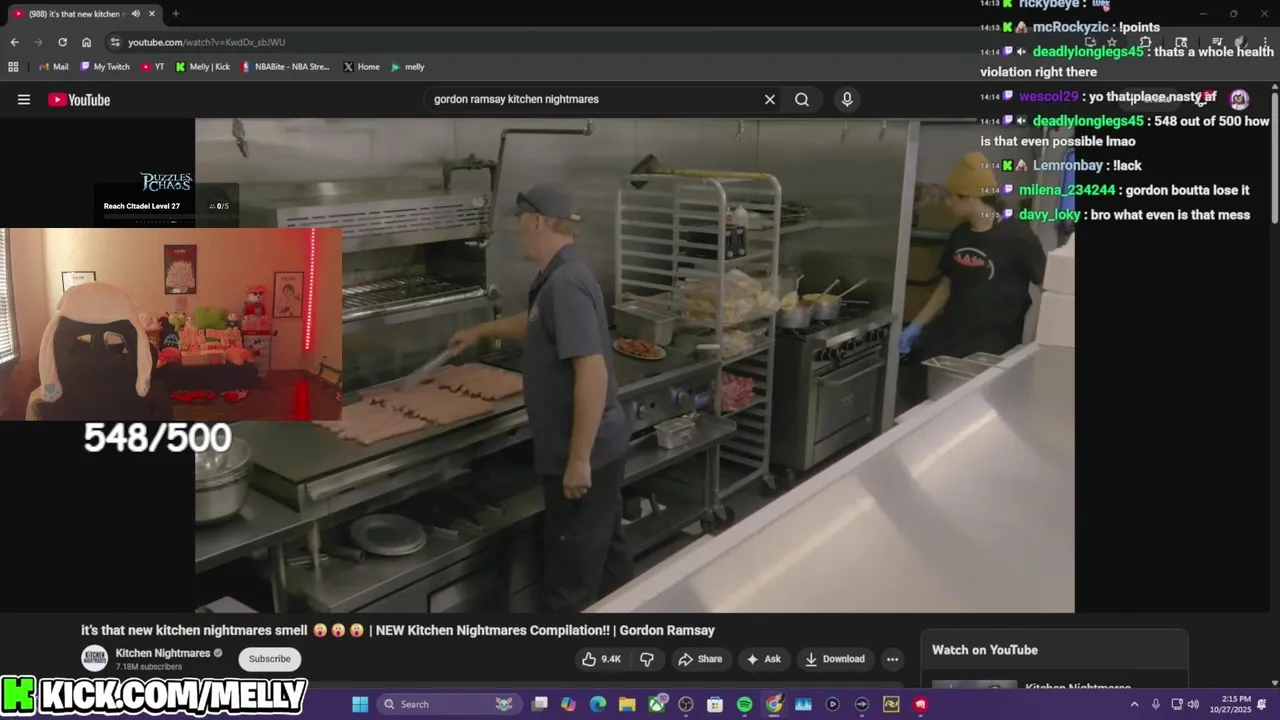Open the Mail bookmark
1280x720 pixels.
pos(54,67)
